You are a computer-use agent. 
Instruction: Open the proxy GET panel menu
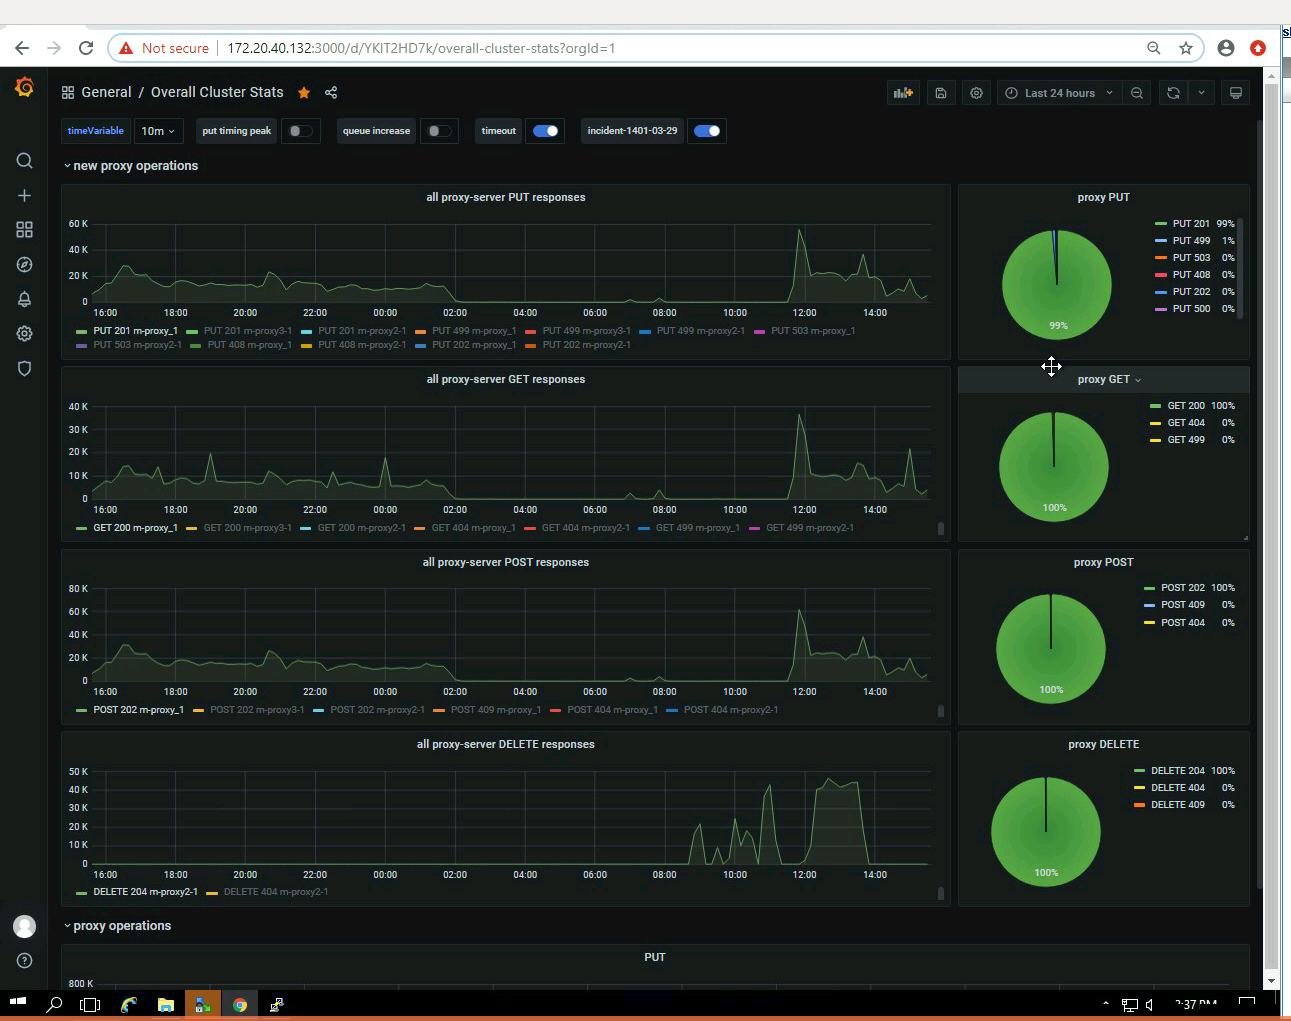1109,379
